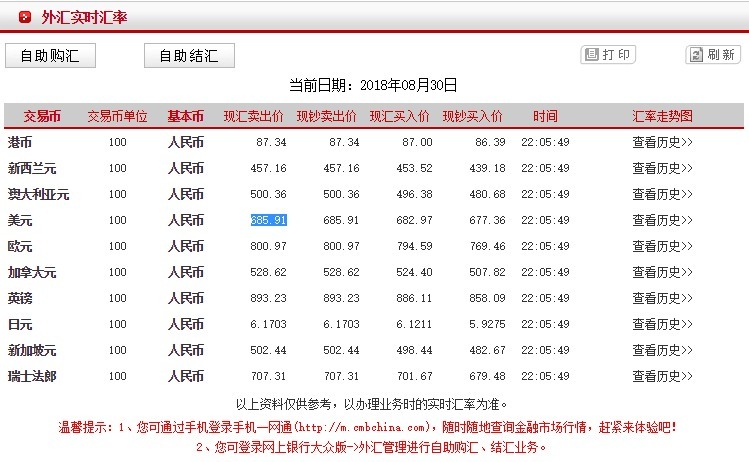Click the 现汇买入价 column header
Screen dimensions: 749x462
click(400, 116)
